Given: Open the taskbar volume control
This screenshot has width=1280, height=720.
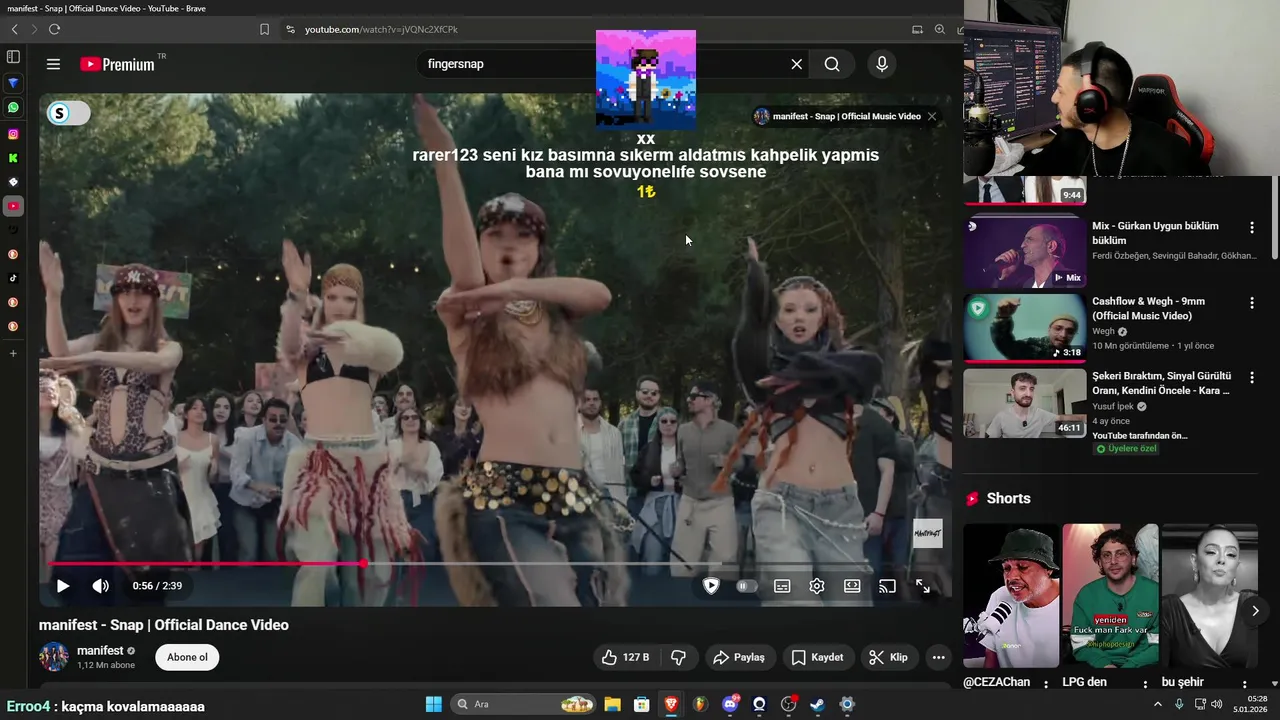Looking at the screenshot, I should tap(1216, 704).
